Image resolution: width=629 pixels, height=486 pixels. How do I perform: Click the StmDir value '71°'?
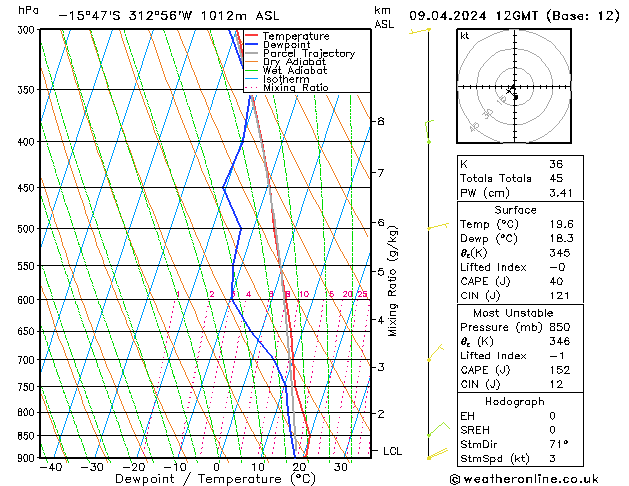coord(559,445)
